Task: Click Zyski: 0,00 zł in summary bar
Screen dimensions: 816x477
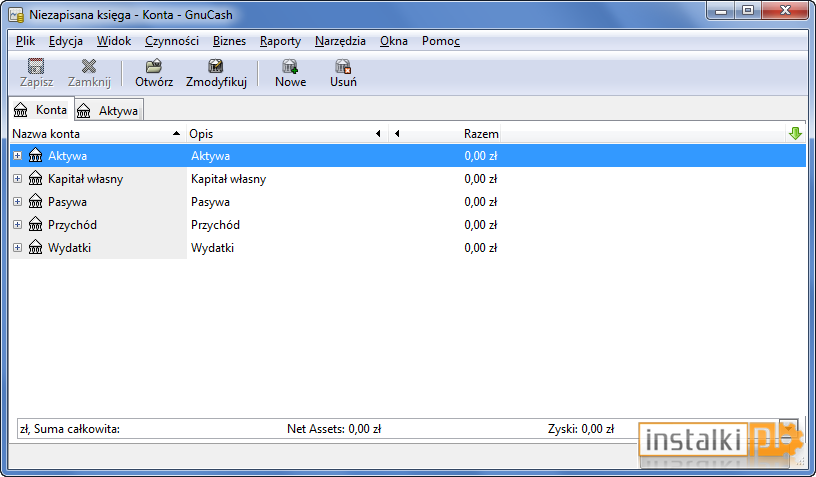Action: [581, 429]
